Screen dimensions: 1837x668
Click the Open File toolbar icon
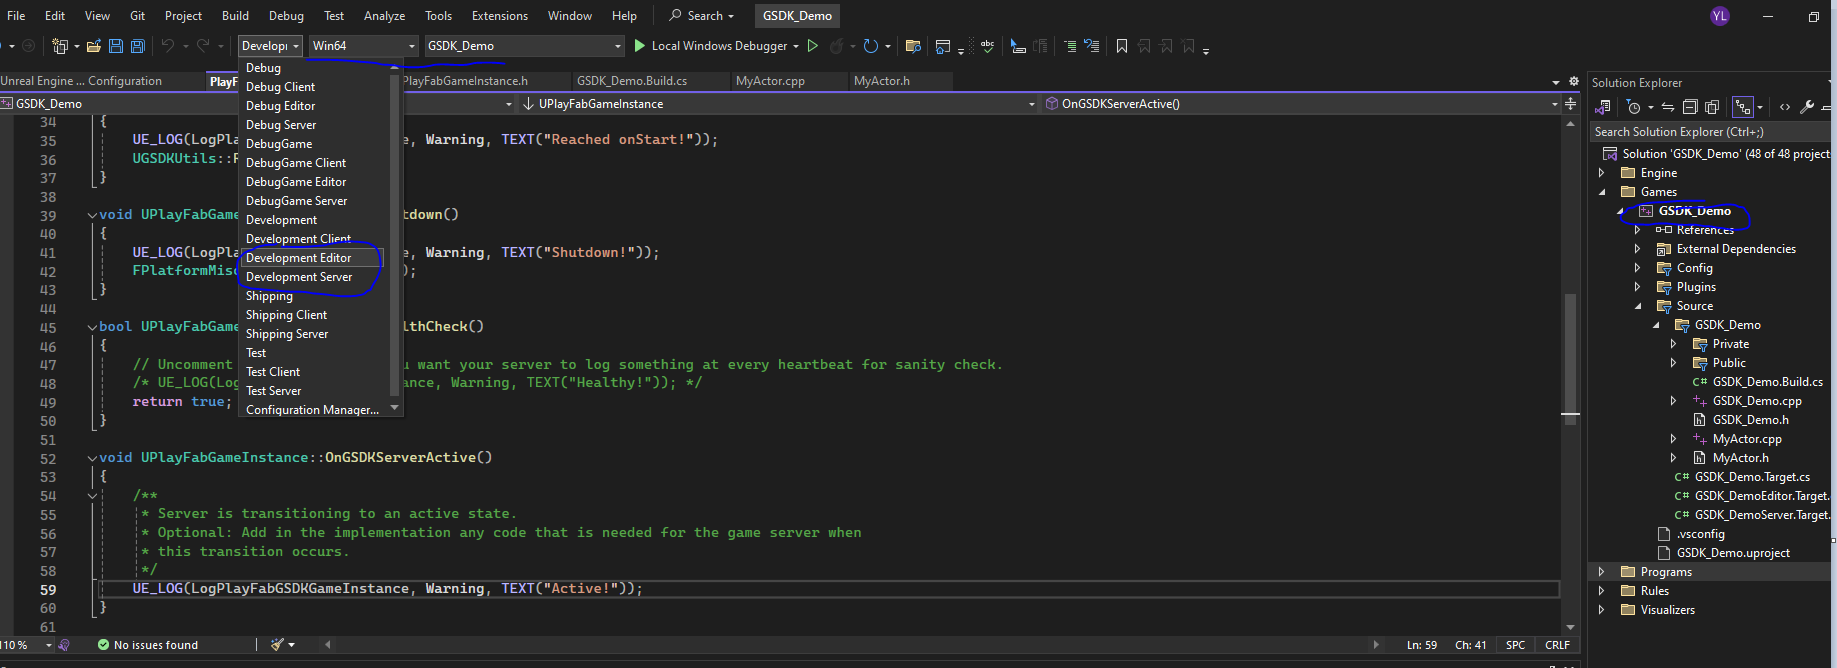[x=94, y=46]
